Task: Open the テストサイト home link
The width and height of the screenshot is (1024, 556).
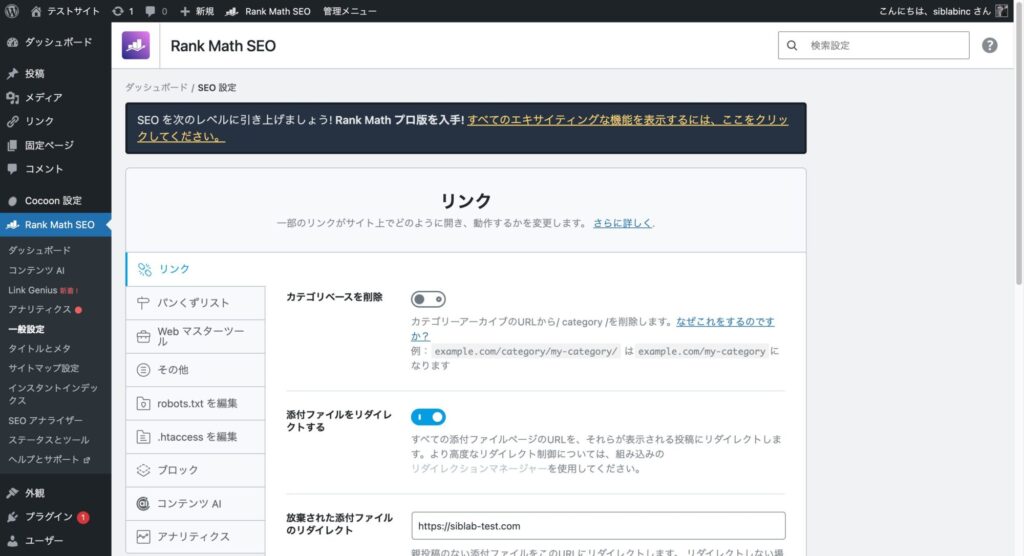Action: pos(65,11)
